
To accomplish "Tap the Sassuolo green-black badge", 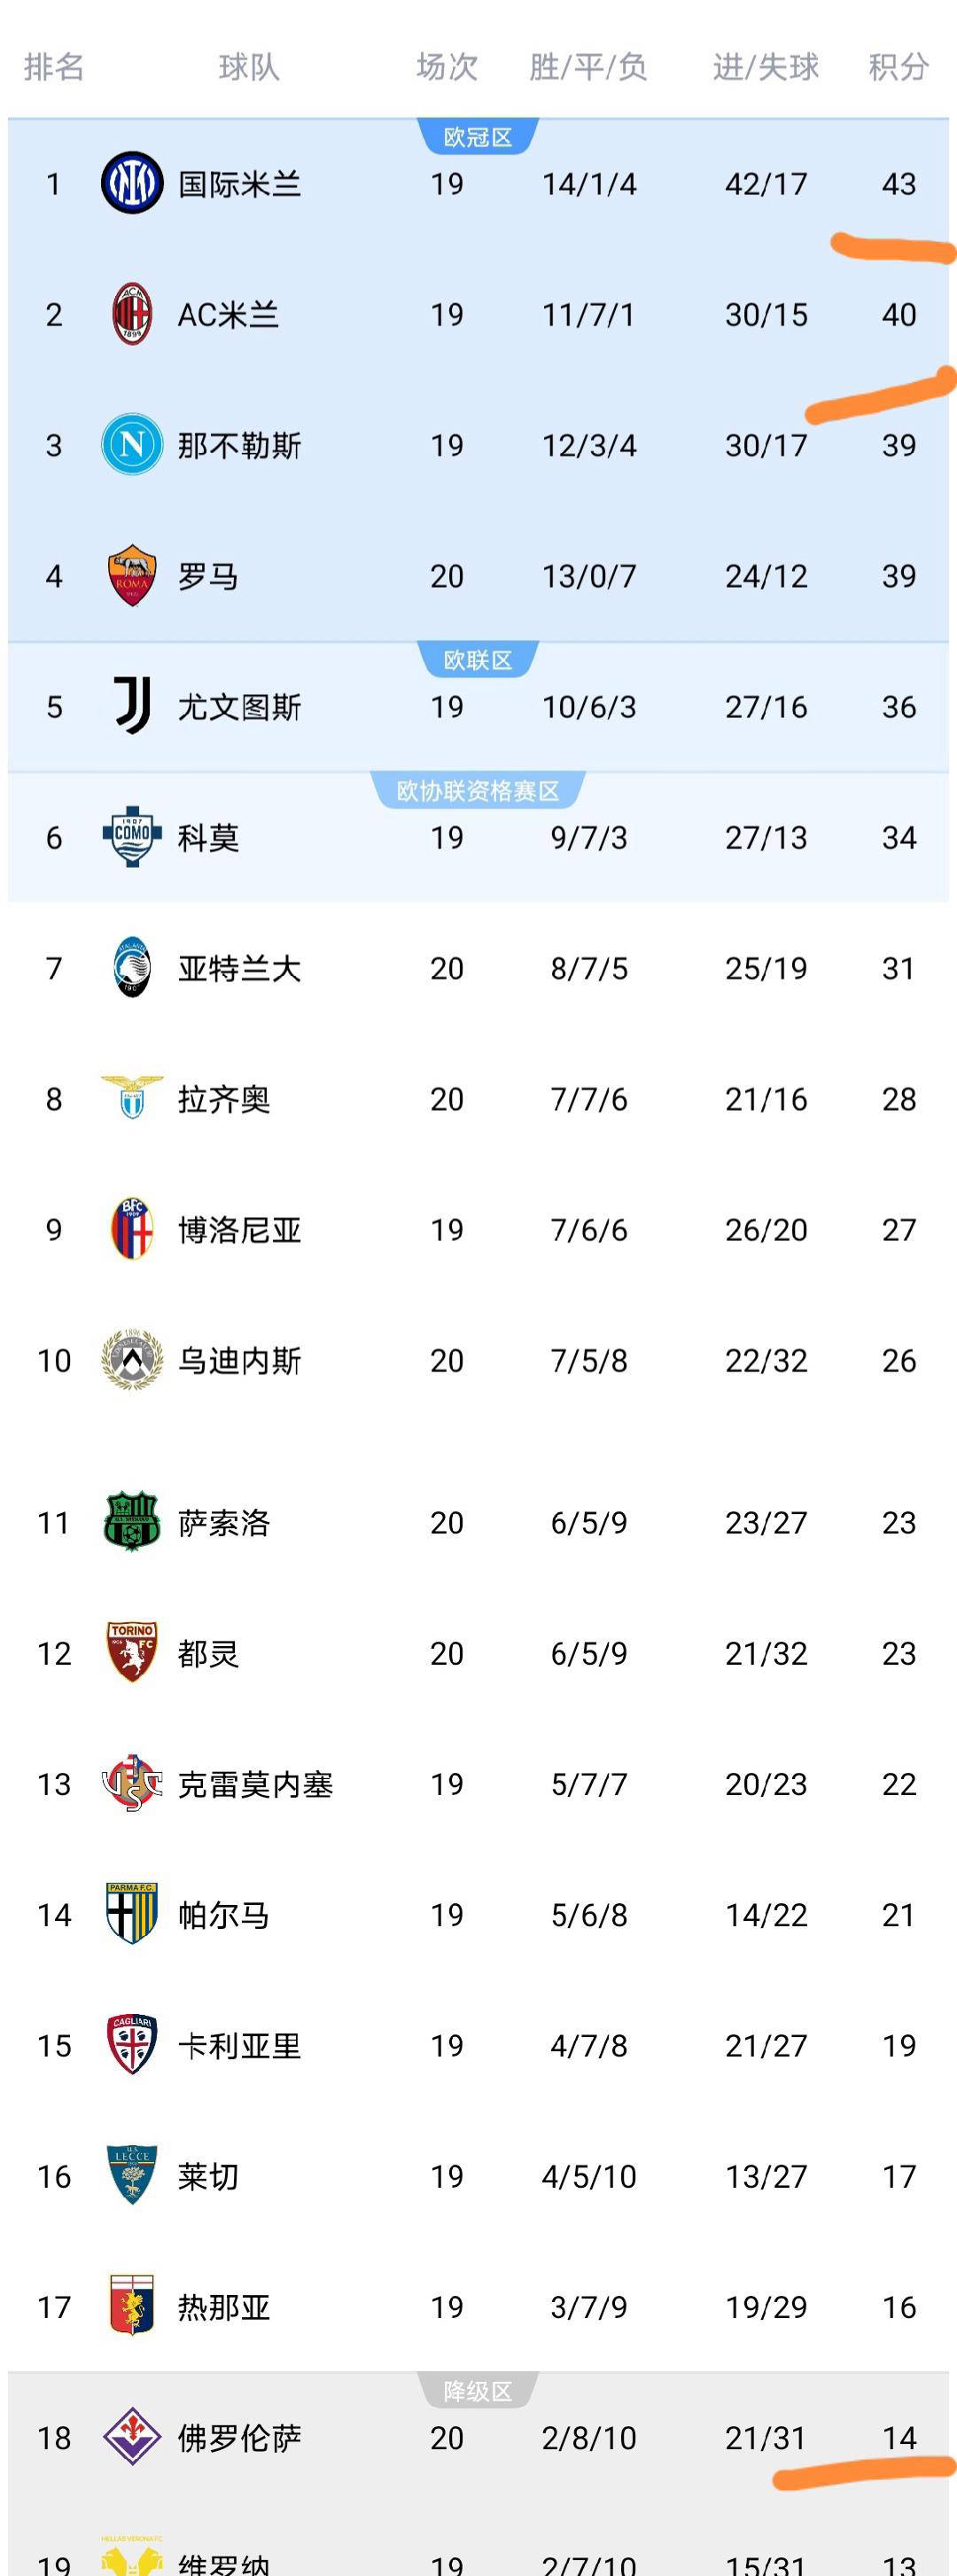I will tap(132, 1521).
